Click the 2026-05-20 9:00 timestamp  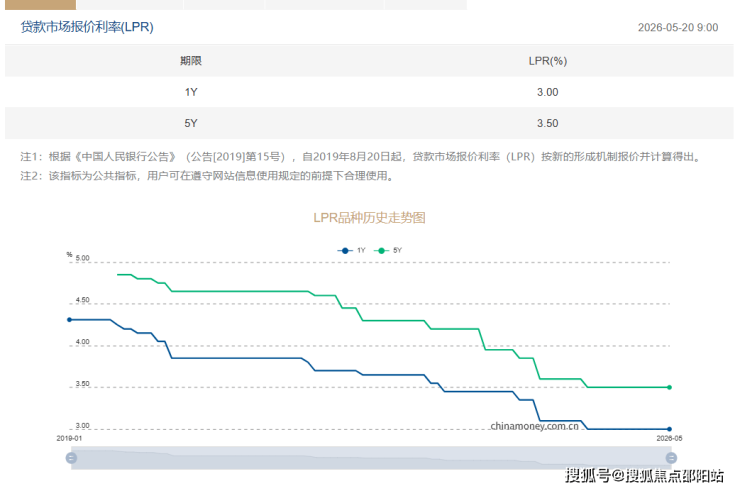[678, 27]
